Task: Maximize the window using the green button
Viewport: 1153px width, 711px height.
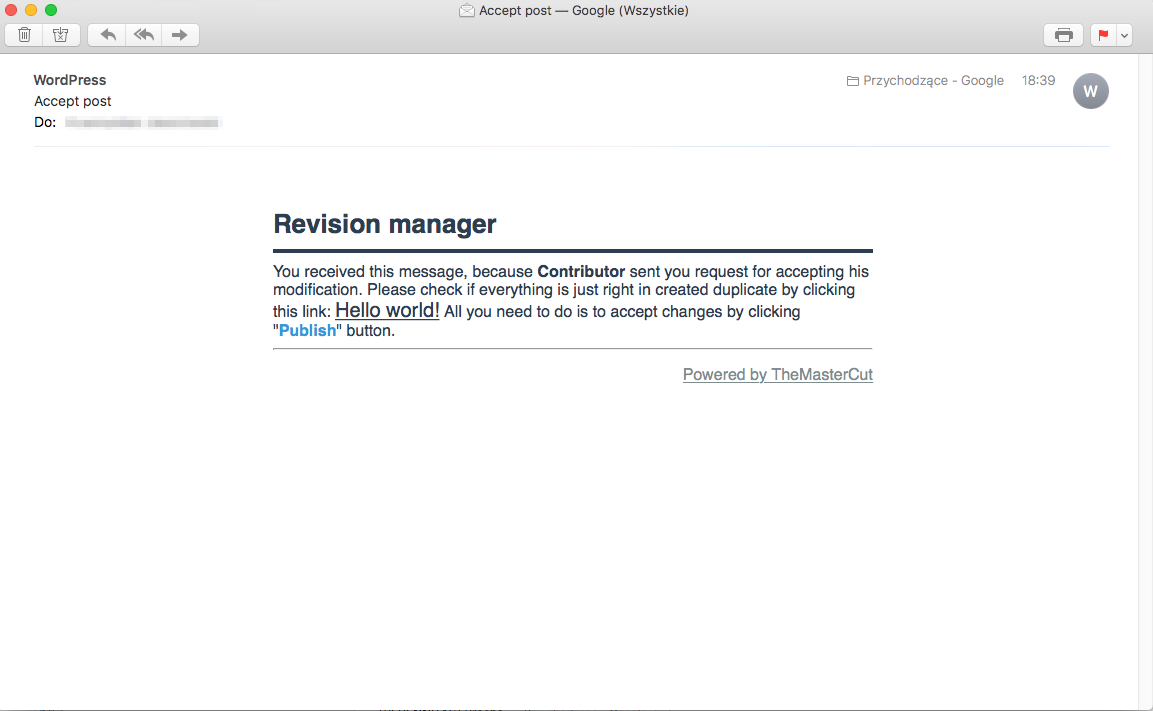Action: [51, 10]
